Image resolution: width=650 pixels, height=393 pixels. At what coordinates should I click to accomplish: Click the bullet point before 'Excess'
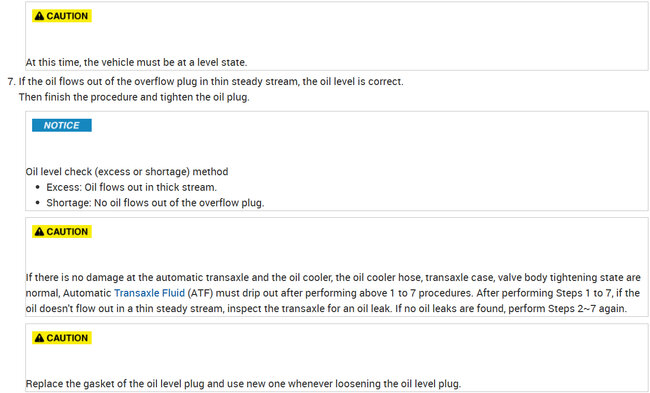[38, 187]
